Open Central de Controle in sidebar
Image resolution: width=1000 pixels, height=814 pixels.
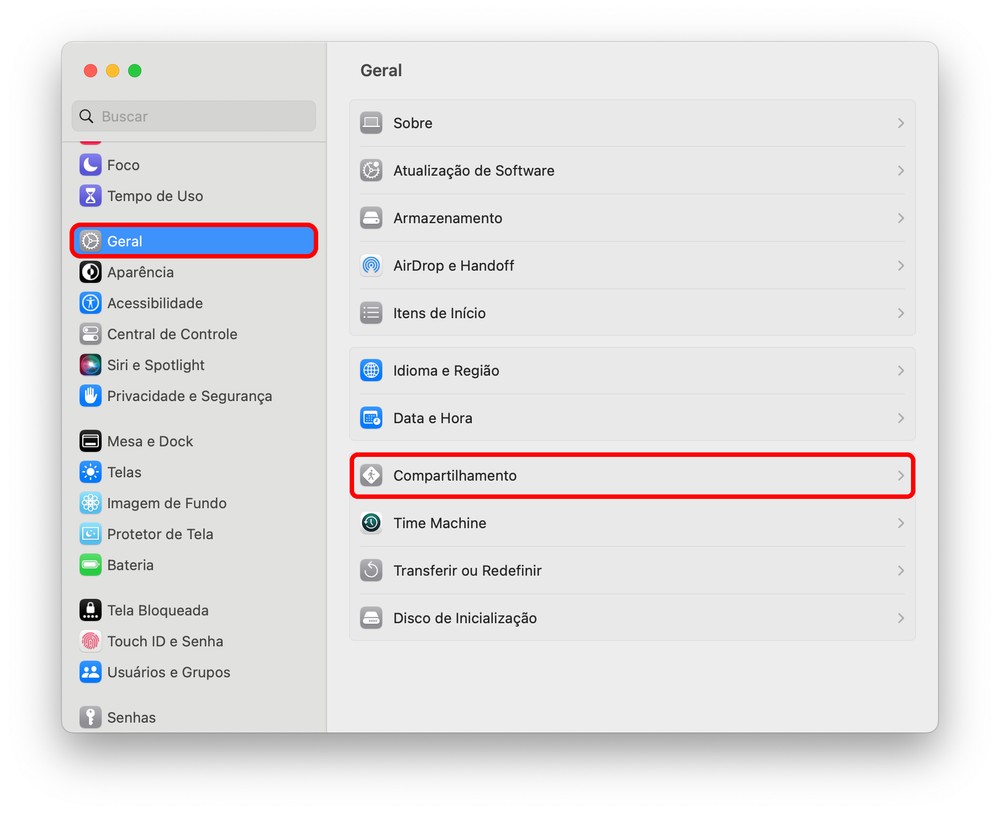172,334
